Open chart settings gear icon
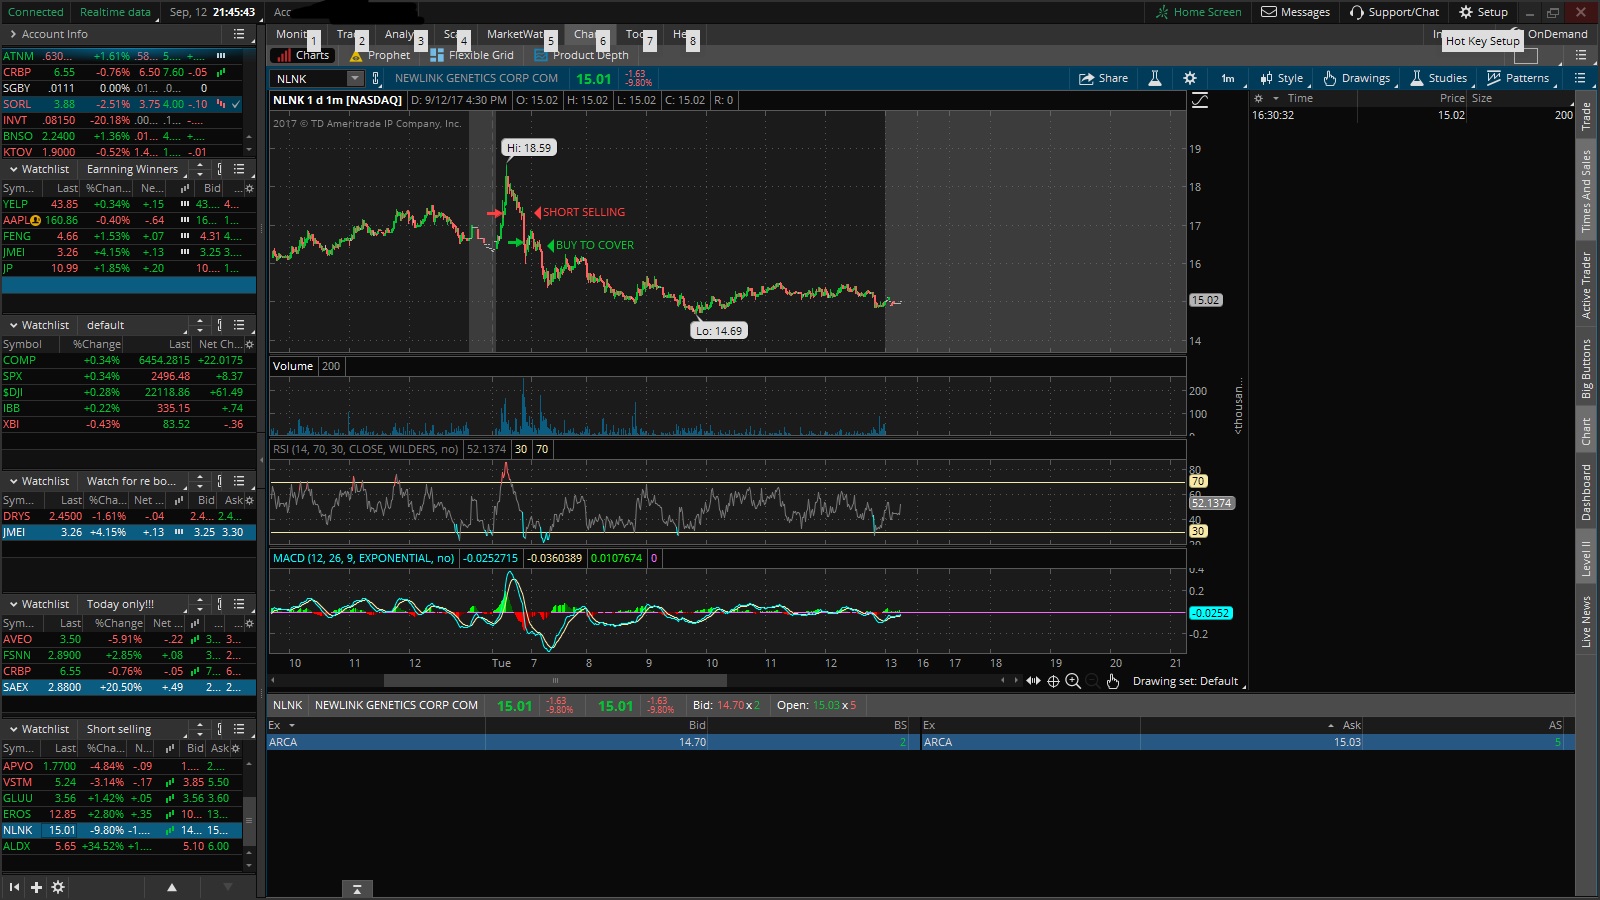Image resolution: width=1600 pixels, height=900 pixels. (x=1189, y=78)
